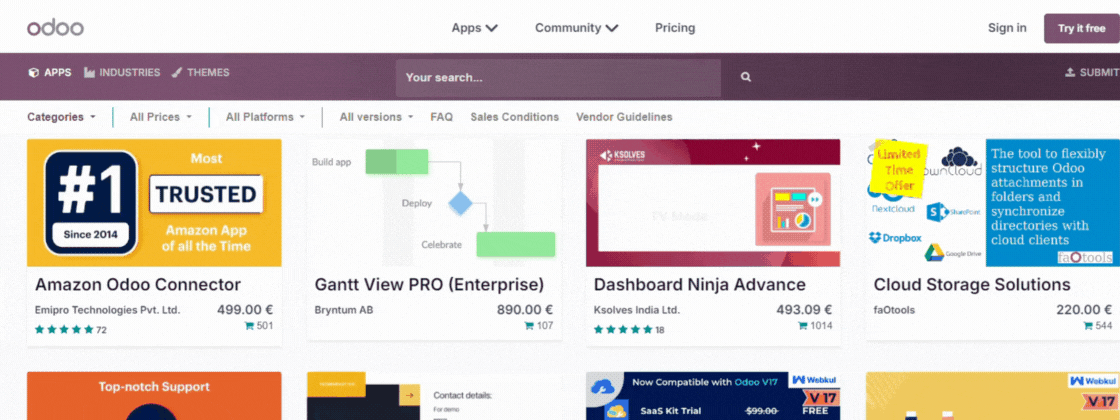Click cart icon showing 544 purchases

pyautogui.click(x=1089, y=326)
